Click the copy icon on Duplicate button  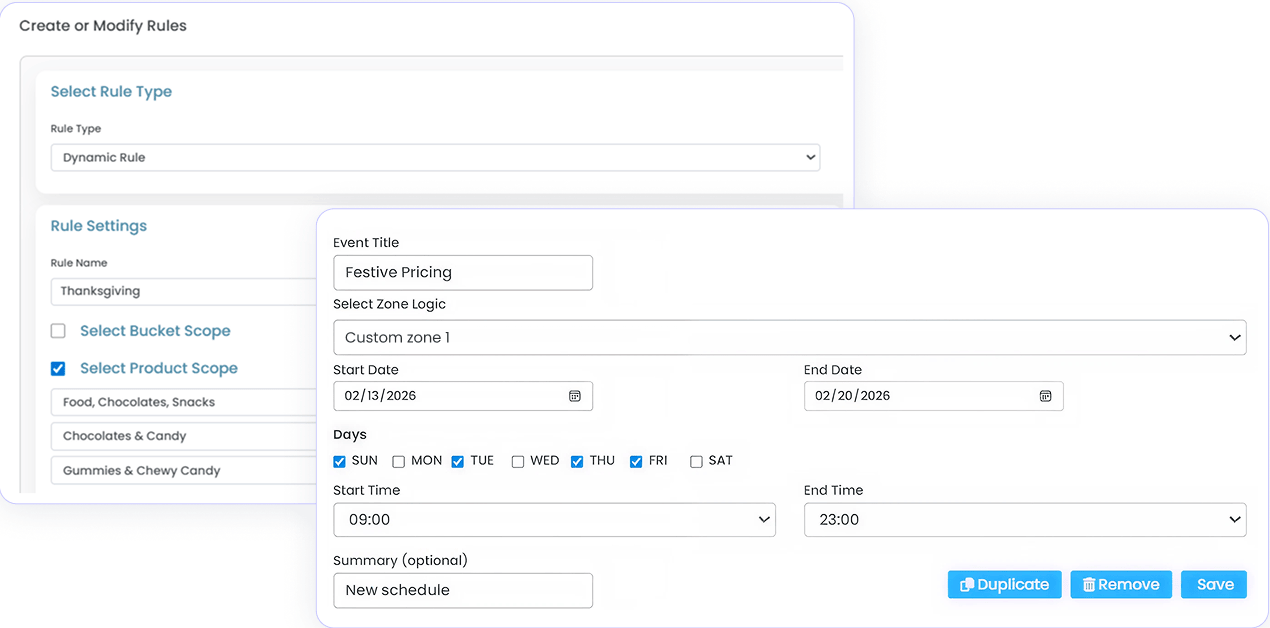(x=965, y=584)
